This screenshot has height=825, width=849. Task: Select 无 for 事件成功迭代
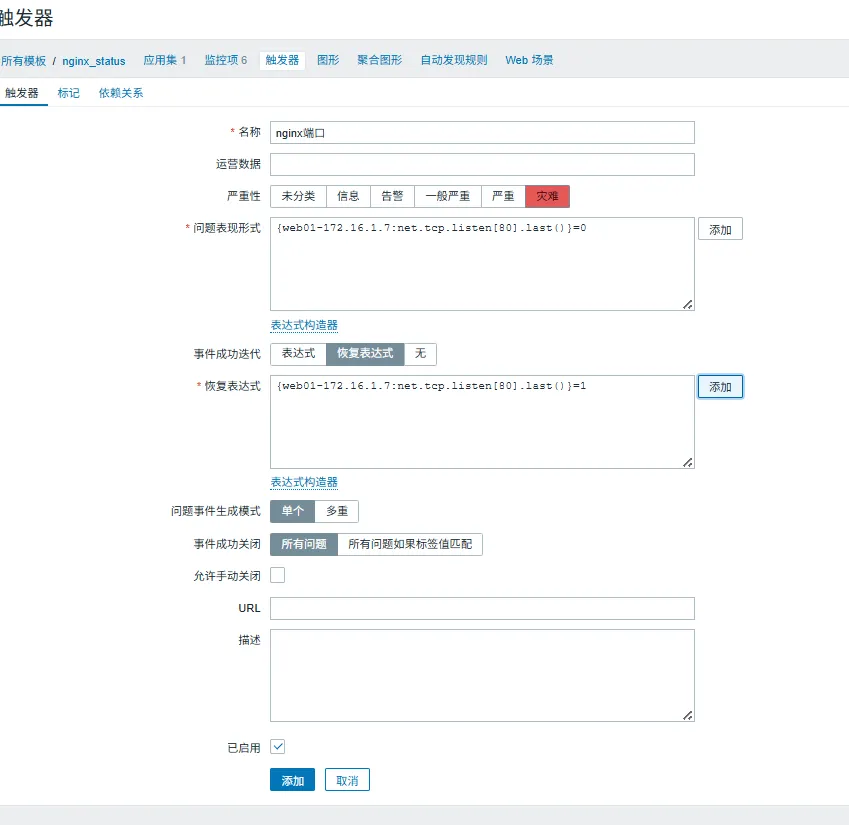pos(420,354)
